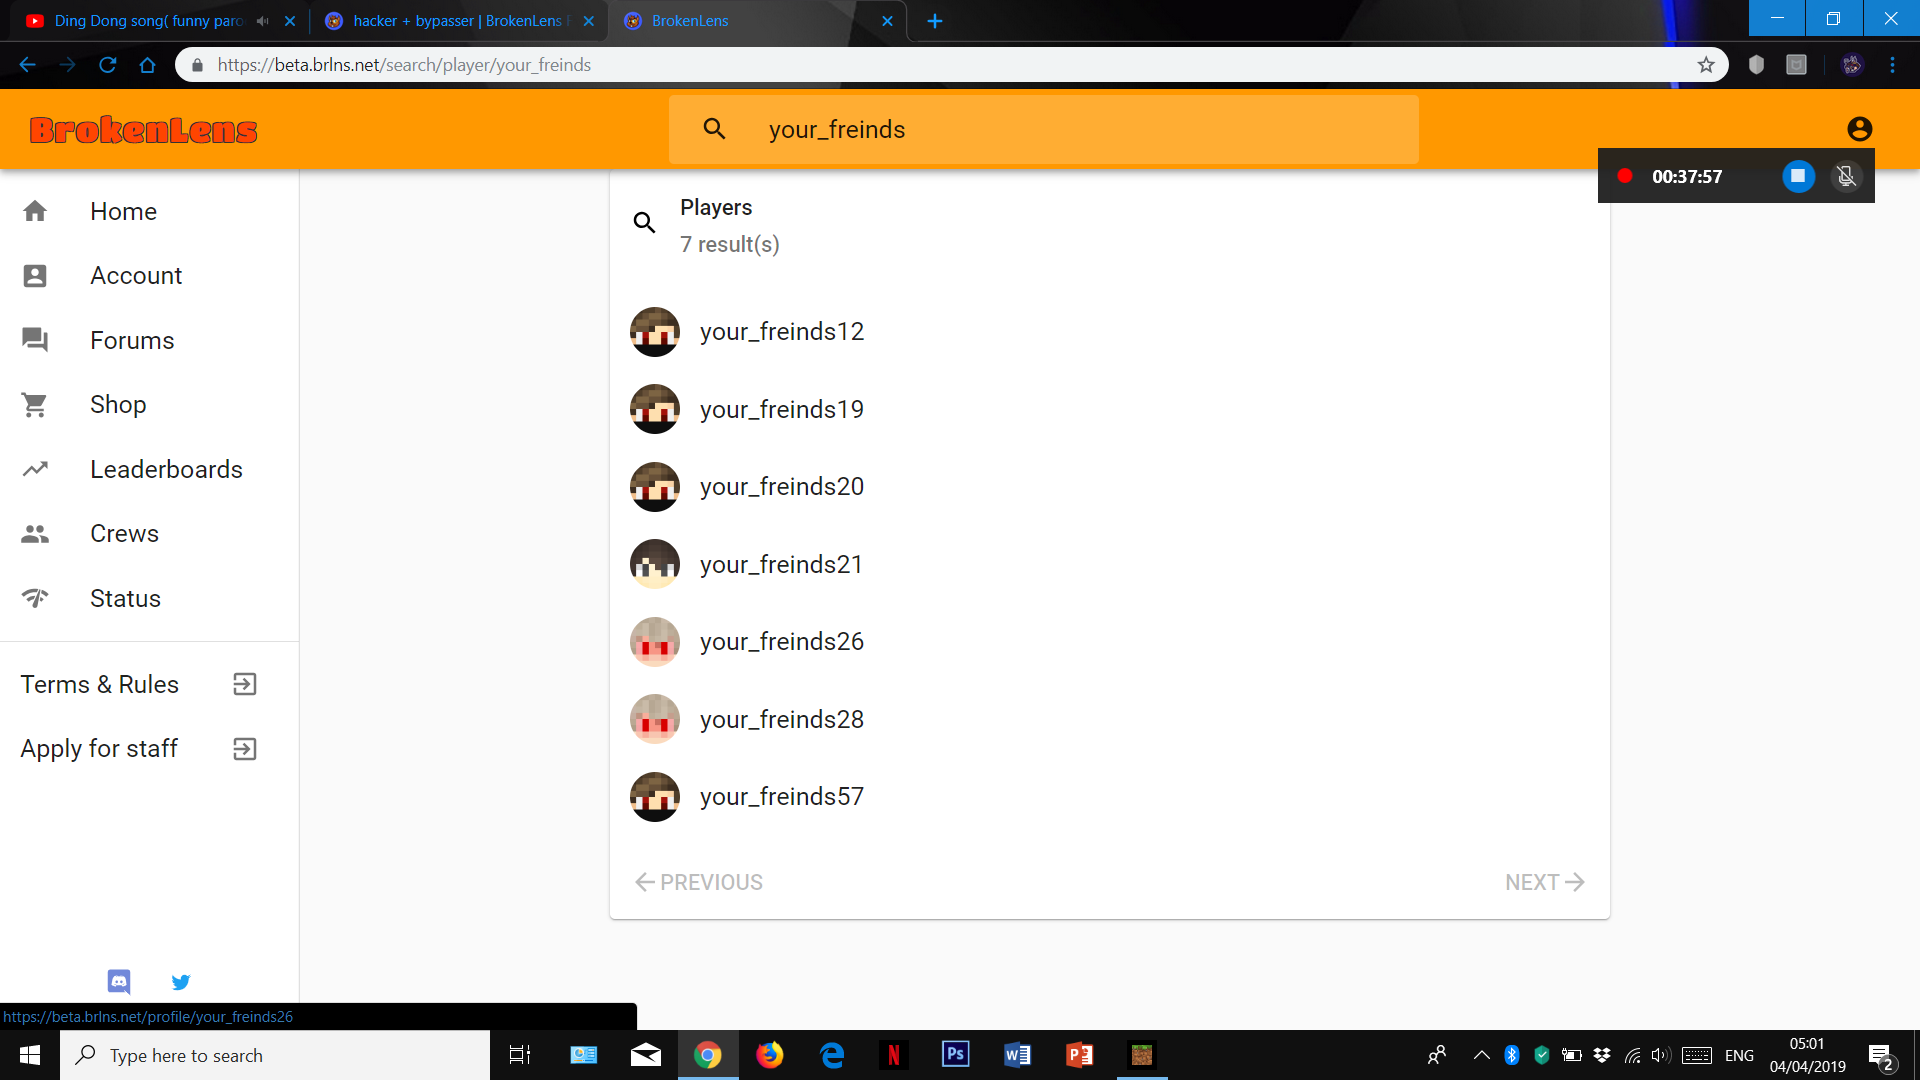1920x1080 pixels.
Task: Click the search magnifier in the orange search bar
Action: coord(714,129)
